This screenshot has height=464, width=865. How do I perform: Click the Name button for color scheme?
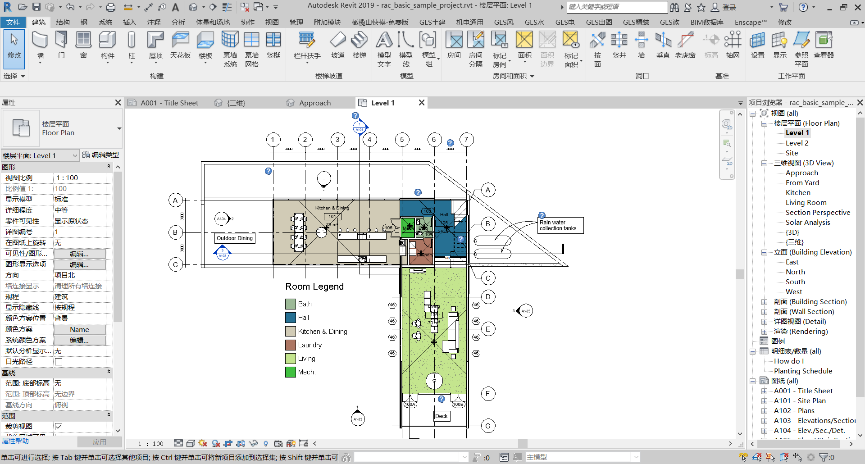(x=79, y=328)
